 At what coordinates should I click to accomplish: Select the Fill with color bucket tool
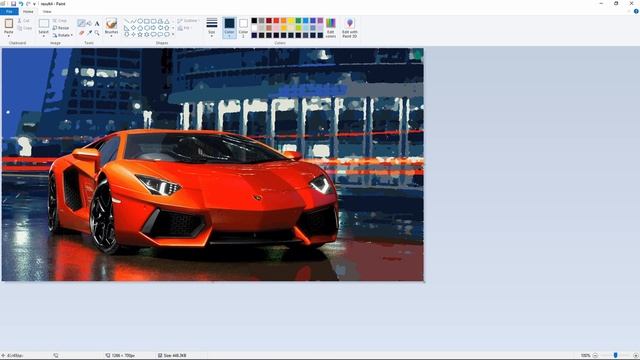pos(89,23)
